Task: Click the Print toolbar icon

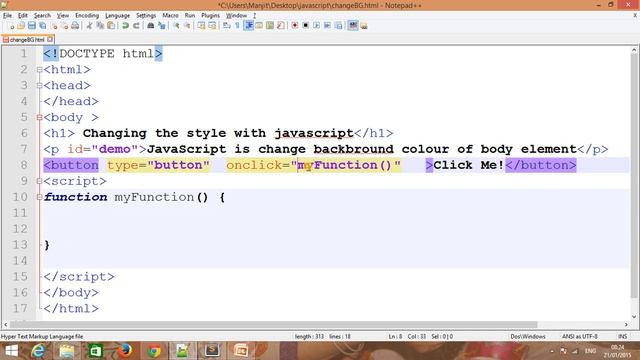Action: [x=75, y=26]
